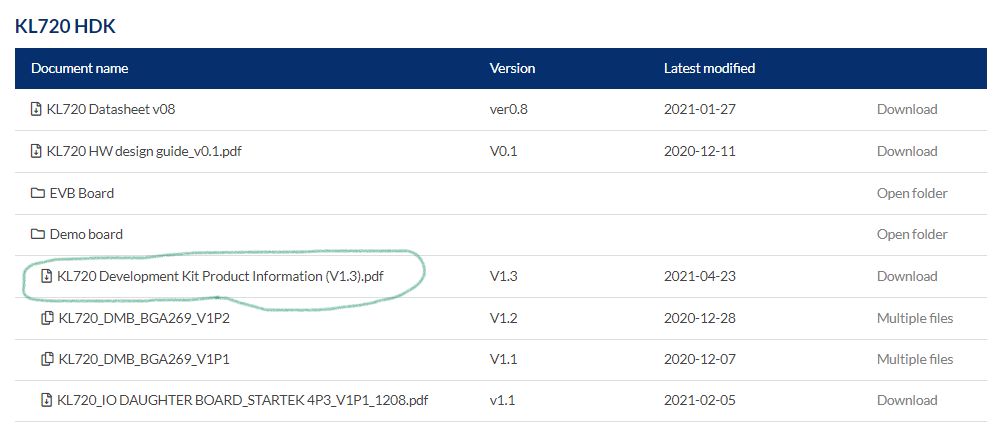Select the Document name column header
Screen dimensions: 1001x434
click(80, 68)
